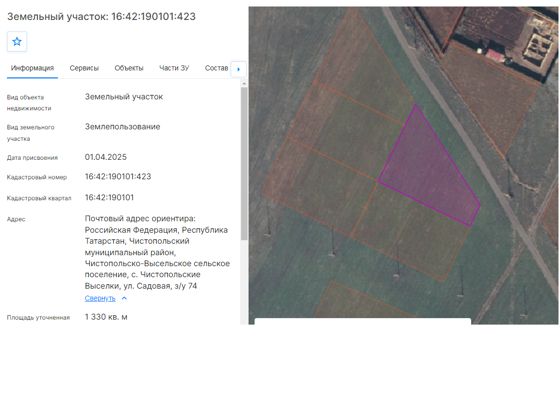
Task: Open the Состав tab
Action: (x=216, y=68)
